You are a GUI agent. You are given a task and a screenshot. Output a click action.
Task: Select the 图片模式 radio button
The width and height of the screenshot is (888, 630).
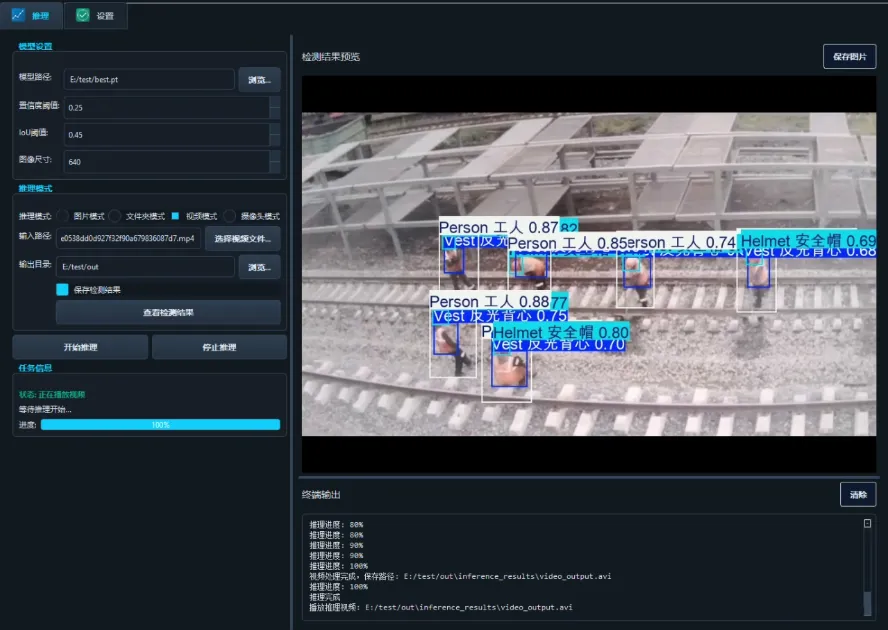[63, 216]
